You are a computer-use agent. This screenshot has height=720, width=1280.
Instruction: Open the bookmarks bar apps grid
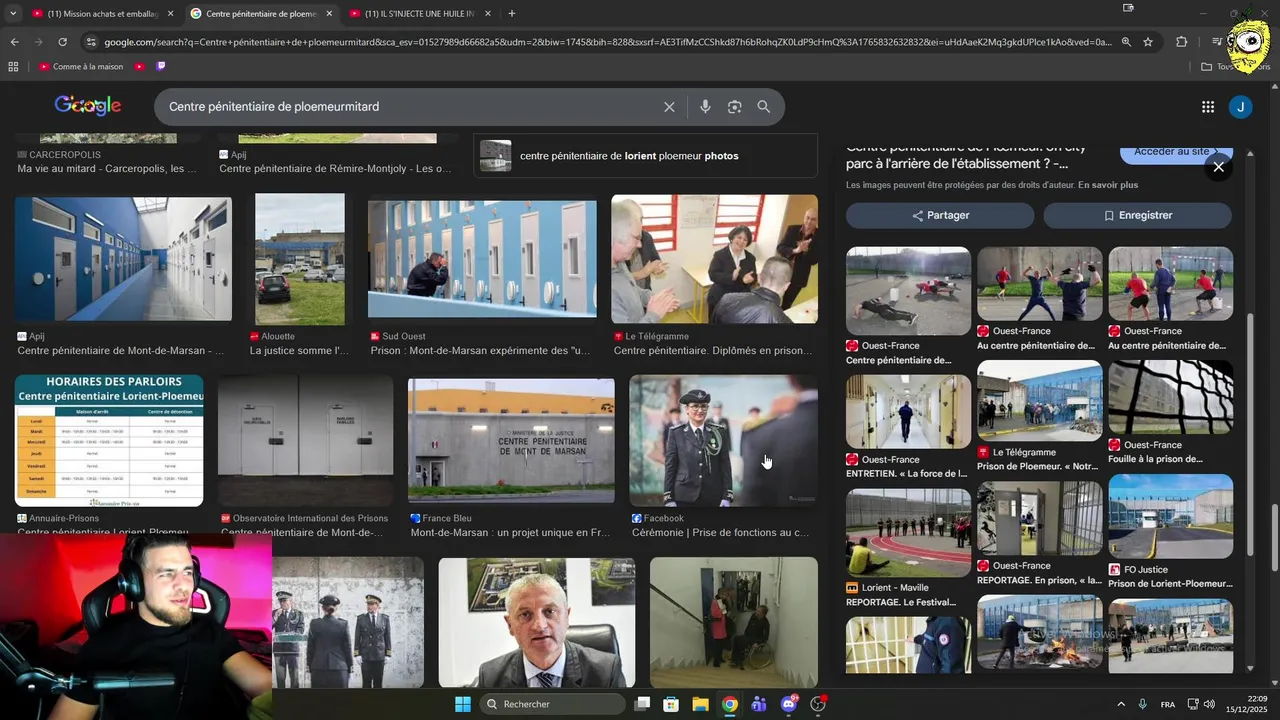pos(13,66)
